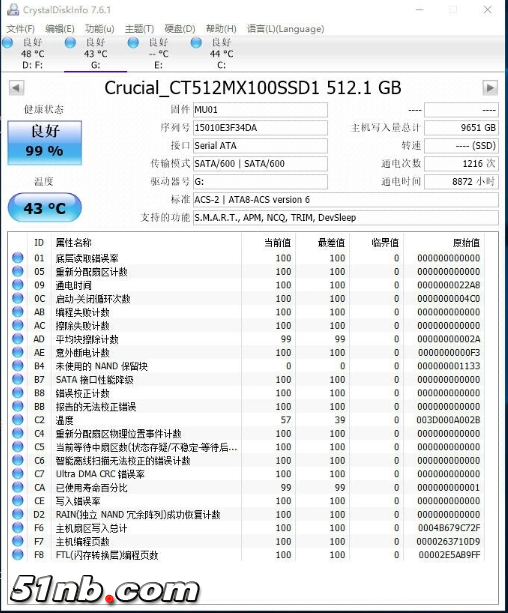Select the 未使用的 NAND 保留块 row text
The image size is (508, 613).
102,366
